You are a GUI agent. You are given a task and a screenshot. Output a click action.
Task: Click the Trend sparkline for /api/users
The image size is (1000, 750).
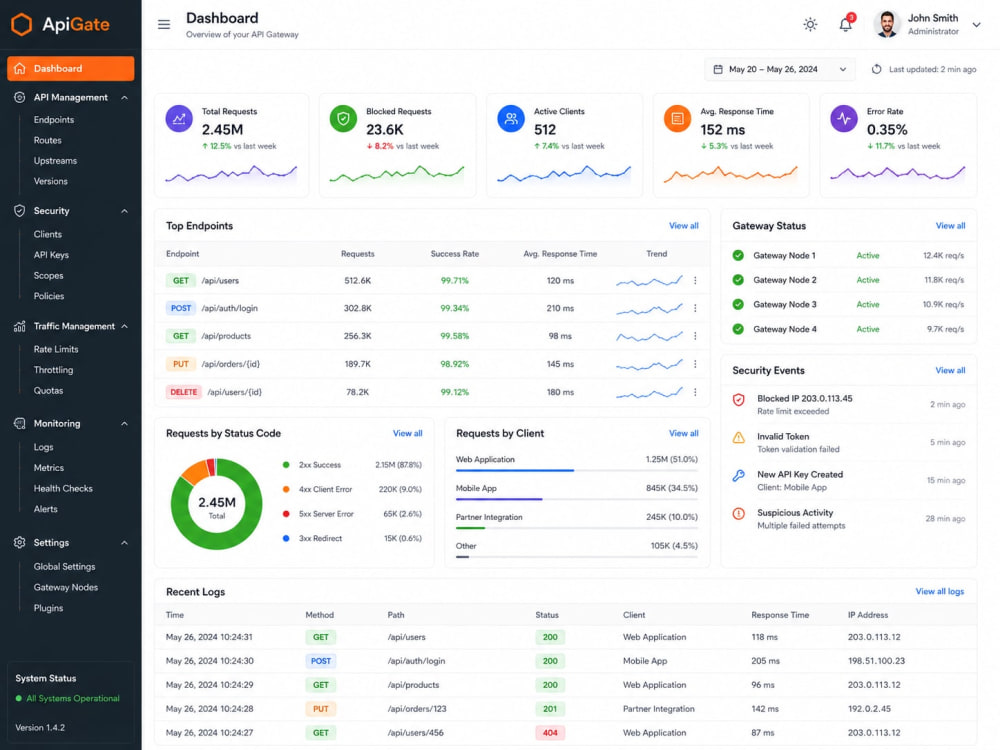[649, 281]
